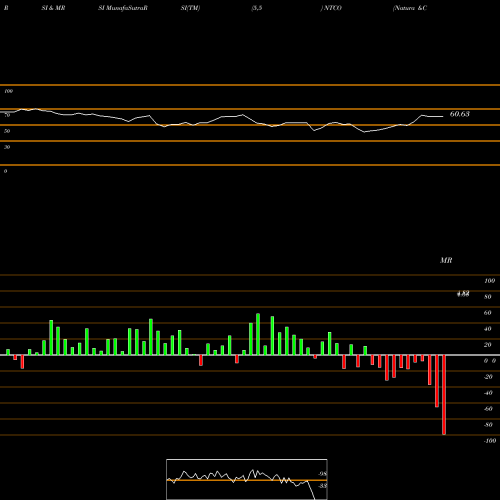This screenshot has height=500, width=500.
Task: Select the longest red MR bar reaching -100
Action: [444, 395]
